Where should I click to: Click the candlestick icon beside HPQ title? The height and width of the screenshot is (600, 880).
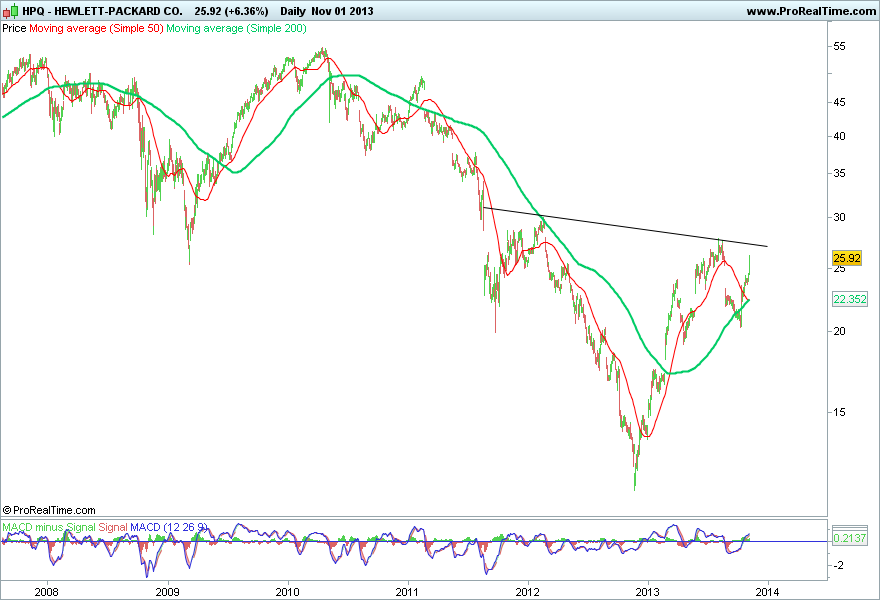pyautogui.click(x=11, y=11)
